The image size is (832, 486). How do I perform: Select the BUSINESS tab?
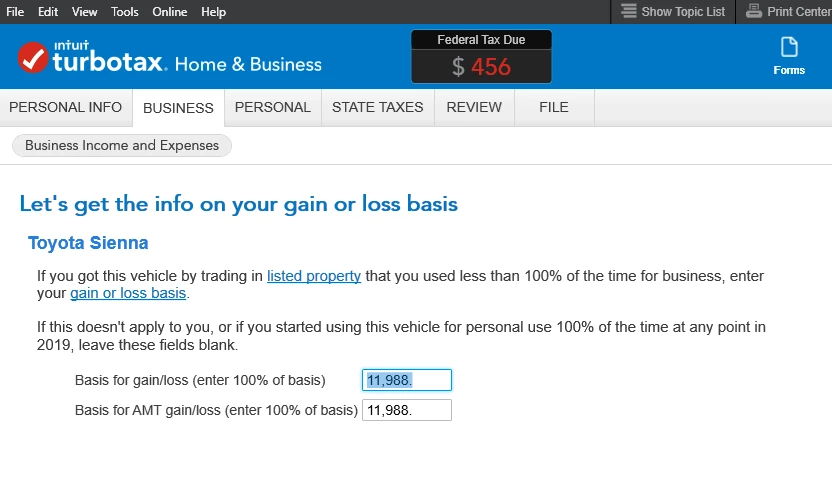coord(178,108)
